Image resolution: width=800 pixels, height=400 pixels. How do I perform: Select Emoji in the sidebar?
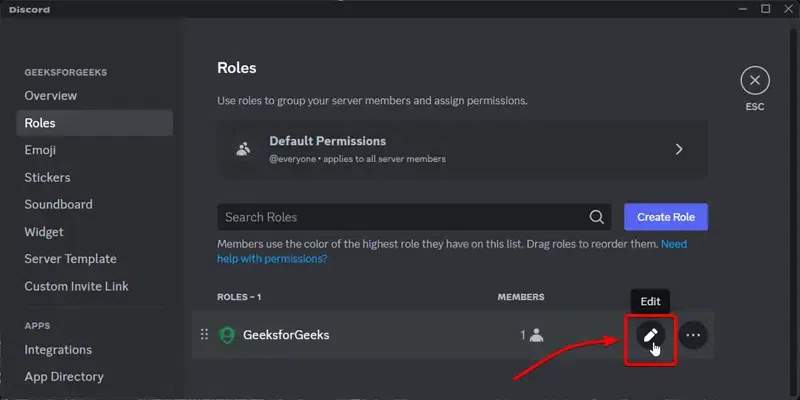pos(40,150)
